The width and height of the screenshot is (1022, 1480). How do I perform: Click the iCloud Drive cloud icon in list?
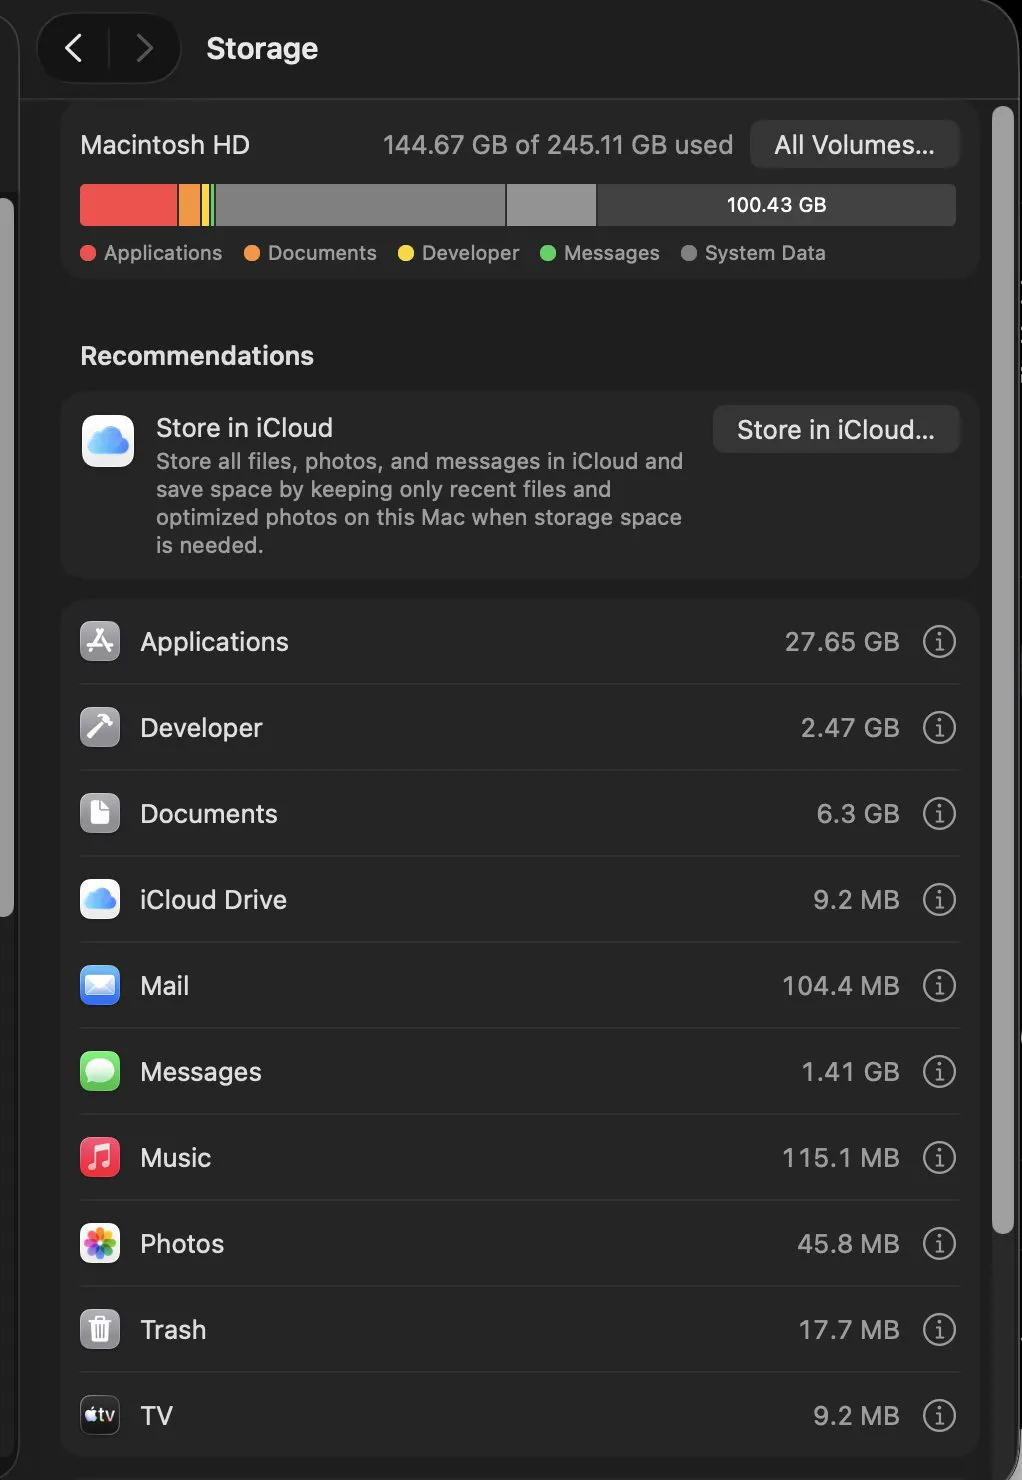click(x=100, y=899)
